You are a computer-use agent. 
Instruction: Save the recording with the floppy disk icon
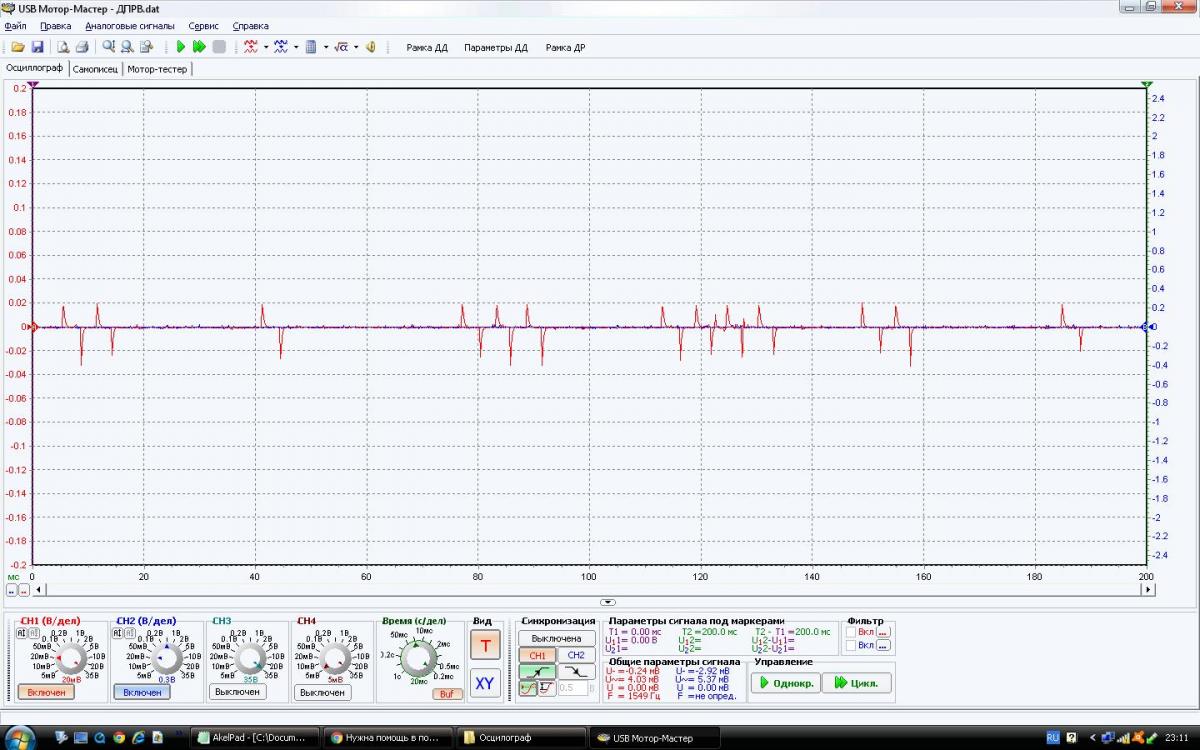(x=37, y=47)
